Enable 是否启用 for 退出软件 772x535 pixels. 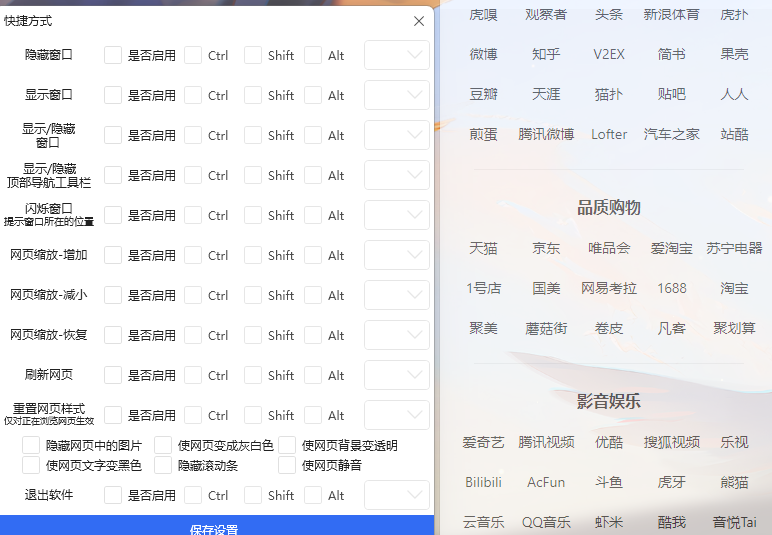[x=113, y=495]
